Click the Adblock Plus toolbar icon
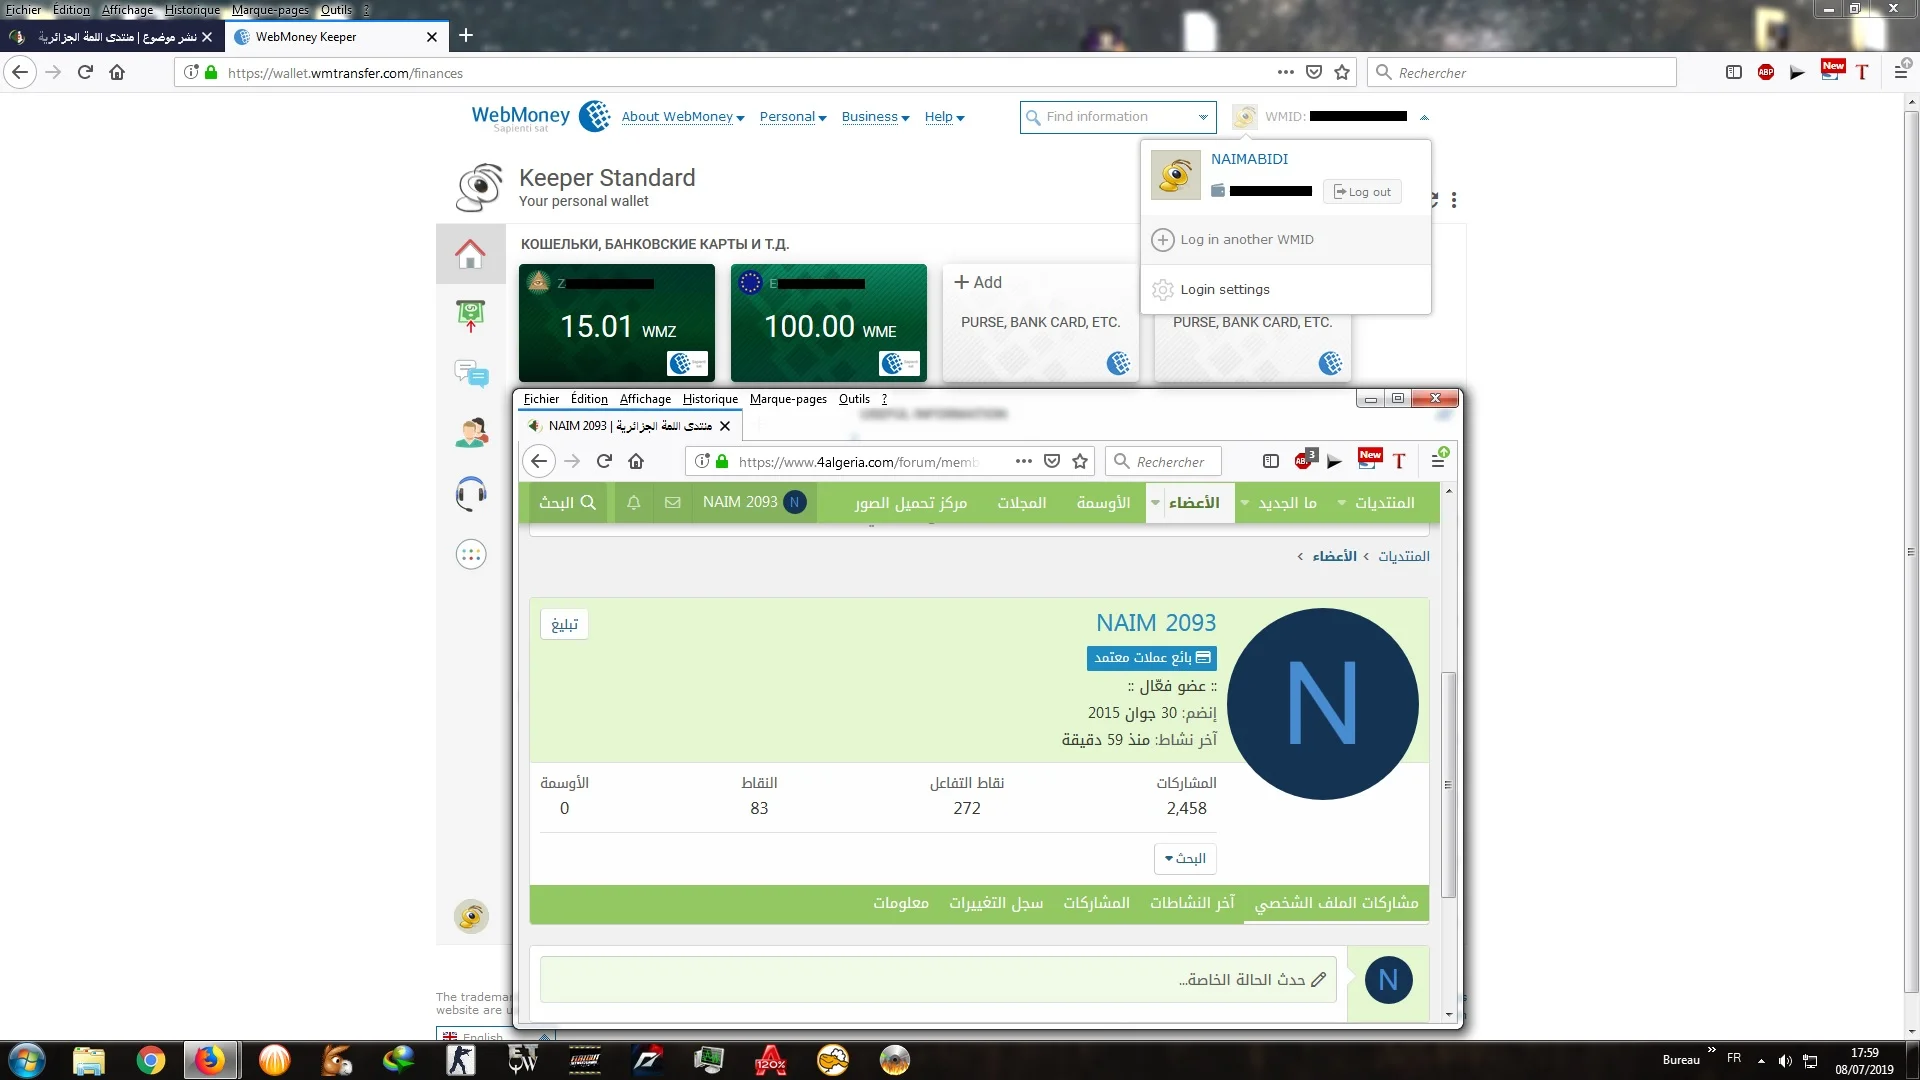 click(1766, 72)
